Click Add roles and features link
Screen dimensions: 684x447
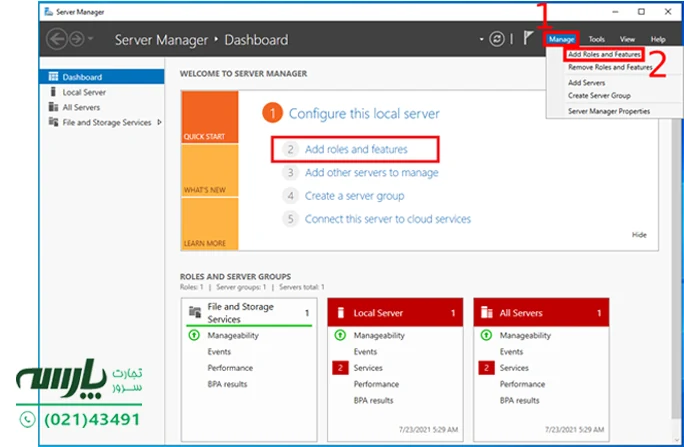(356, 149)
